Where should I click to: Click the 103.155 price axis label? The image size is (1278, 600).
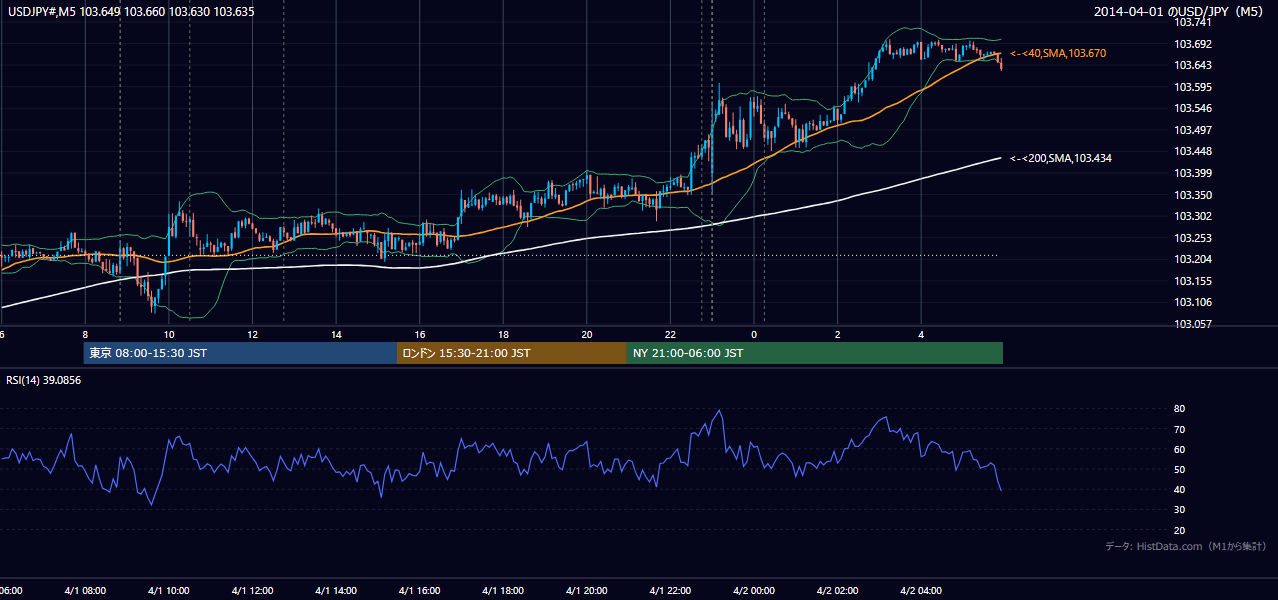[x=1193, y=281]
